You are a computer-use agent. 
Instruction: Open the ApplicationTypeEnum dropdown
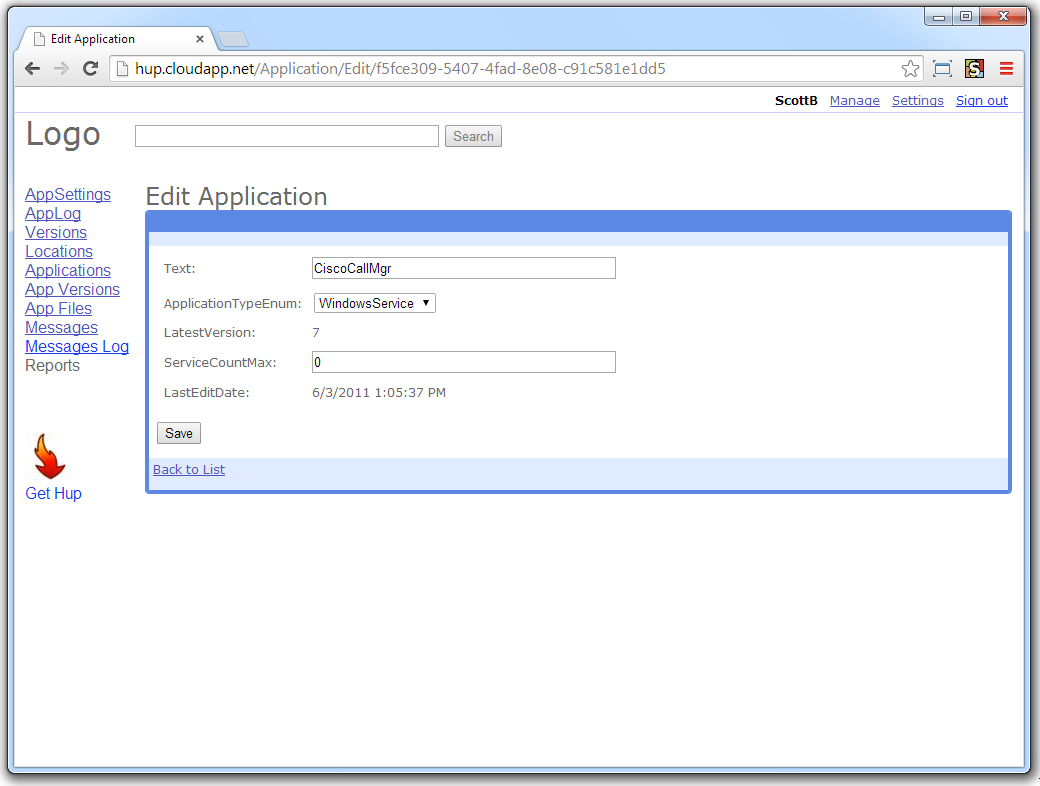(x=375, y=303)
